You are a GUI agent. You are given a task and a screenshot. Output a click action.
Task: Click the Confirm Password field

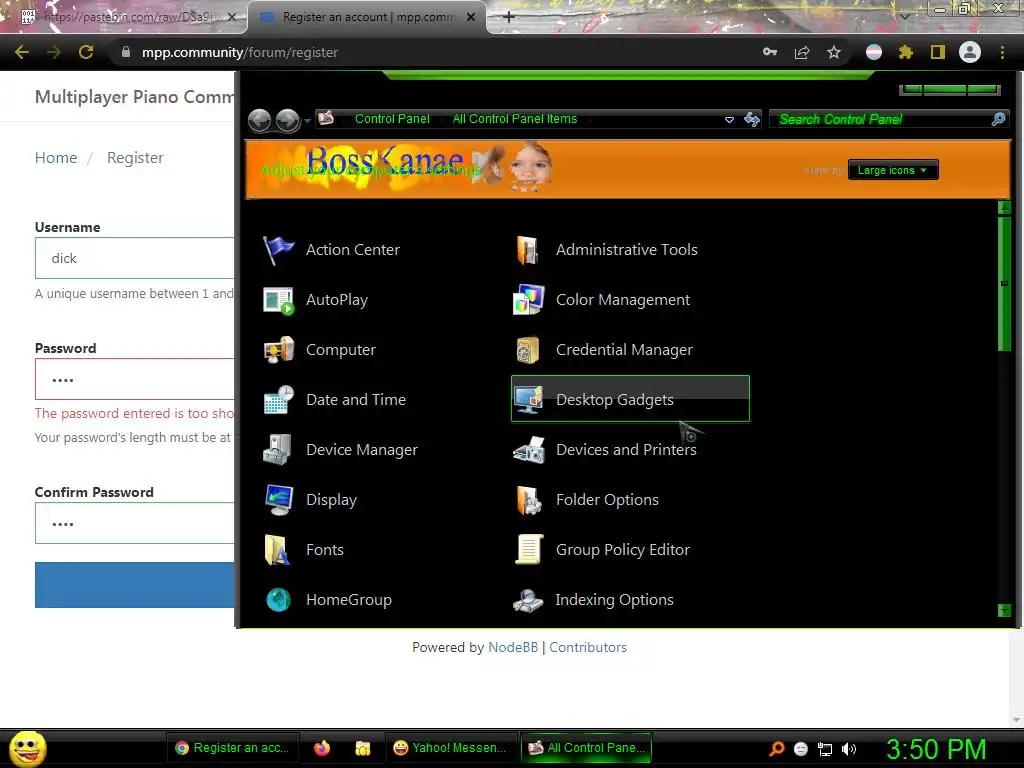(x=135, y=523)
